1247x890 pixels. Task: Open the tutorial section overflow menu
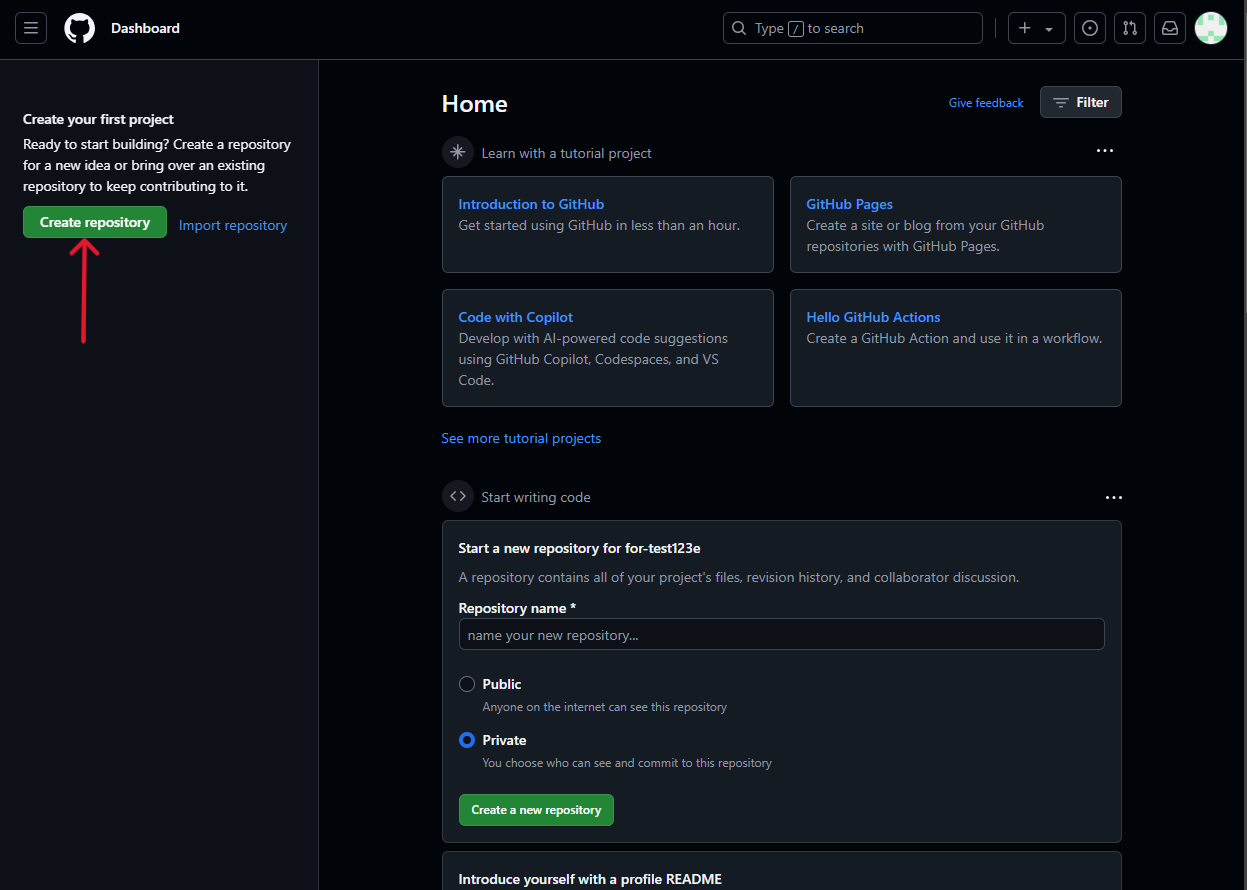(1104, 150)
